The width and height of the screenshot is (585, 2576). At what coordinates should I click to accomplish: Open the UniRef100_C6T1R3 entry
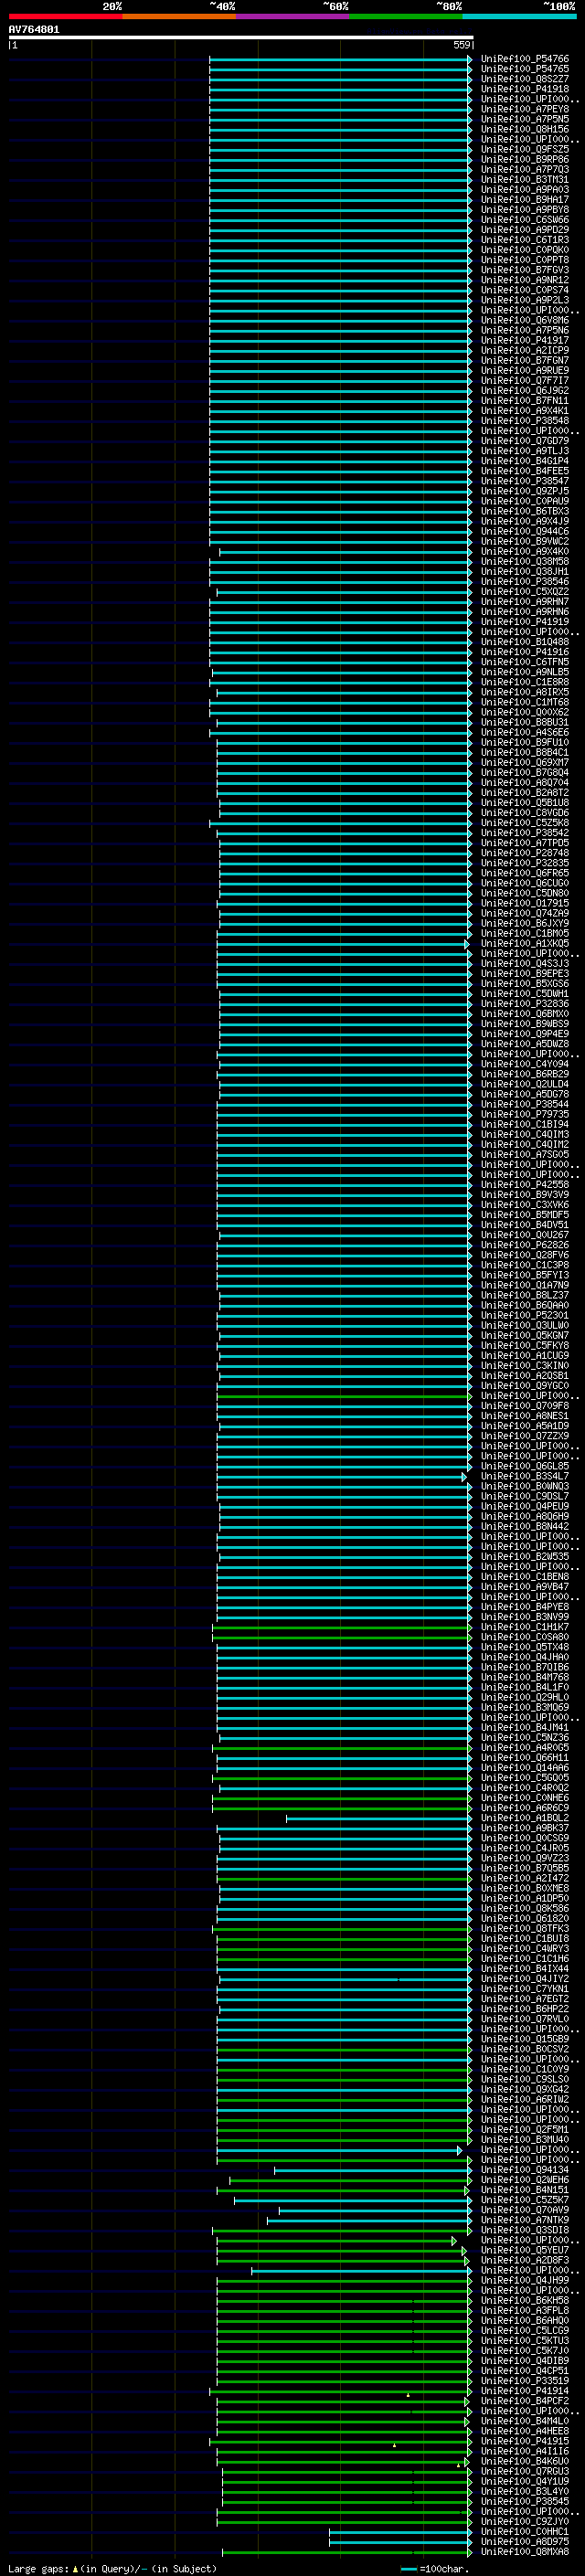coord(524,240)
